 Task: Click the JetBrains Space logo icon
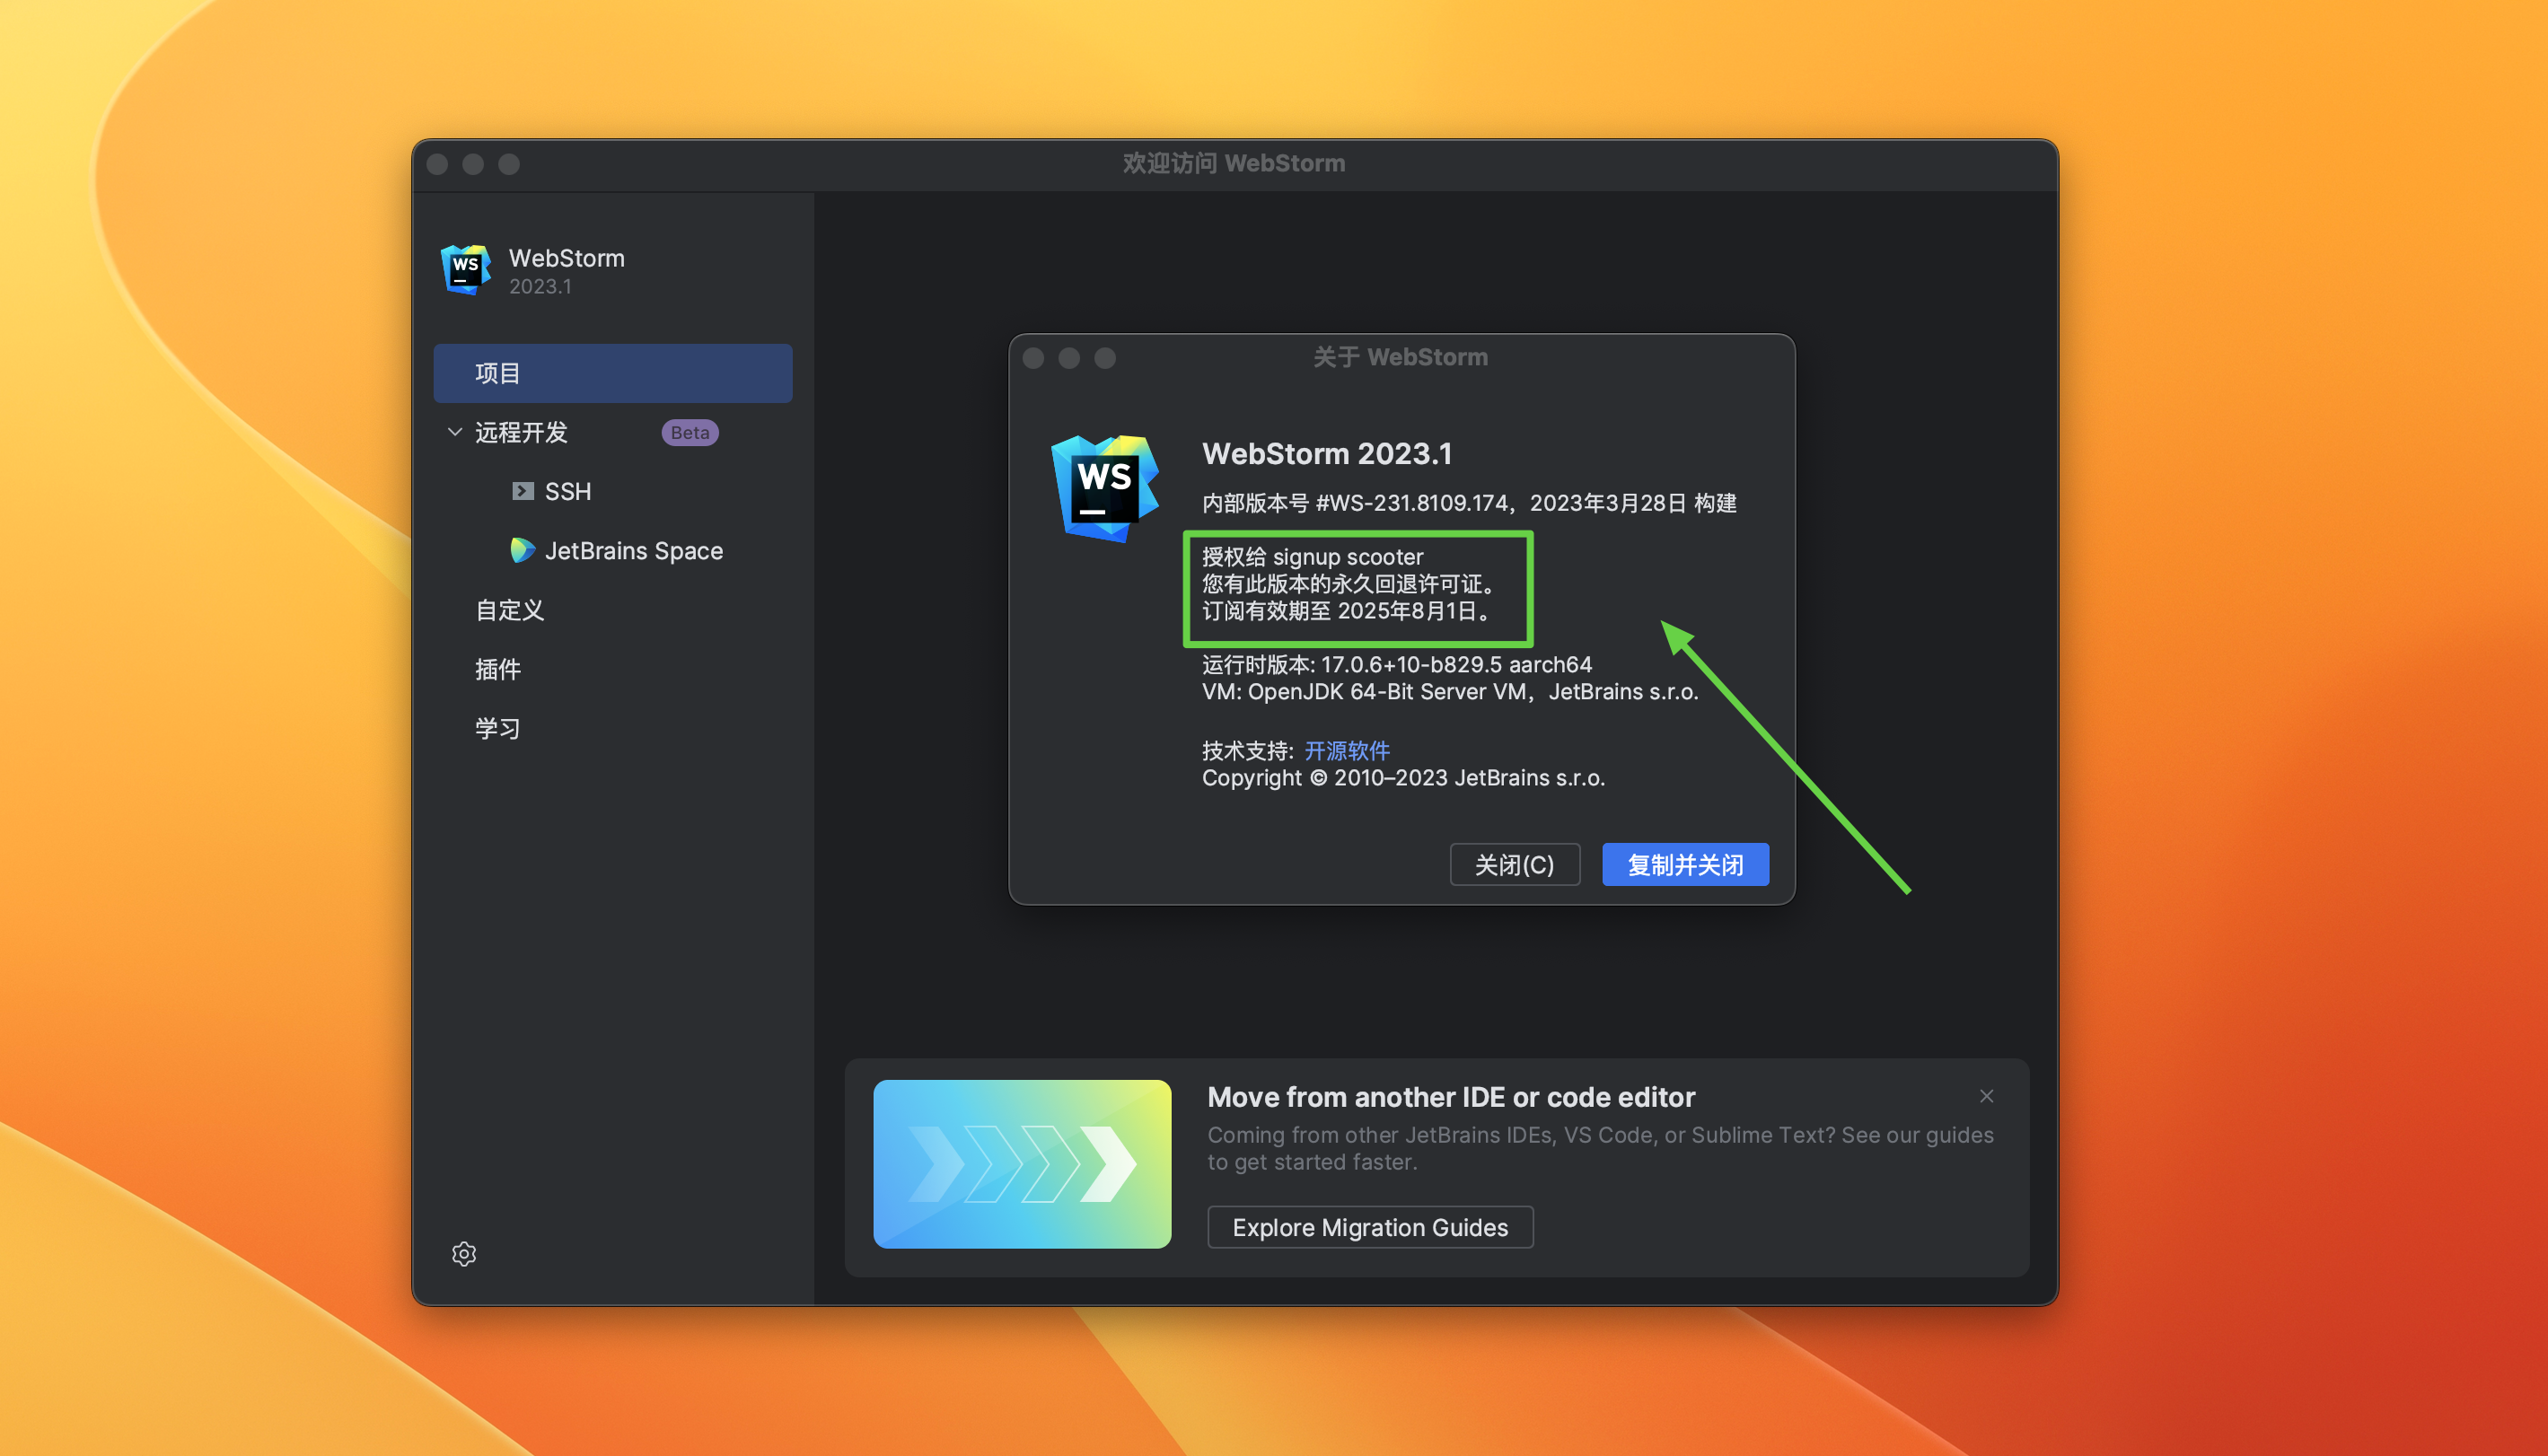522,550
